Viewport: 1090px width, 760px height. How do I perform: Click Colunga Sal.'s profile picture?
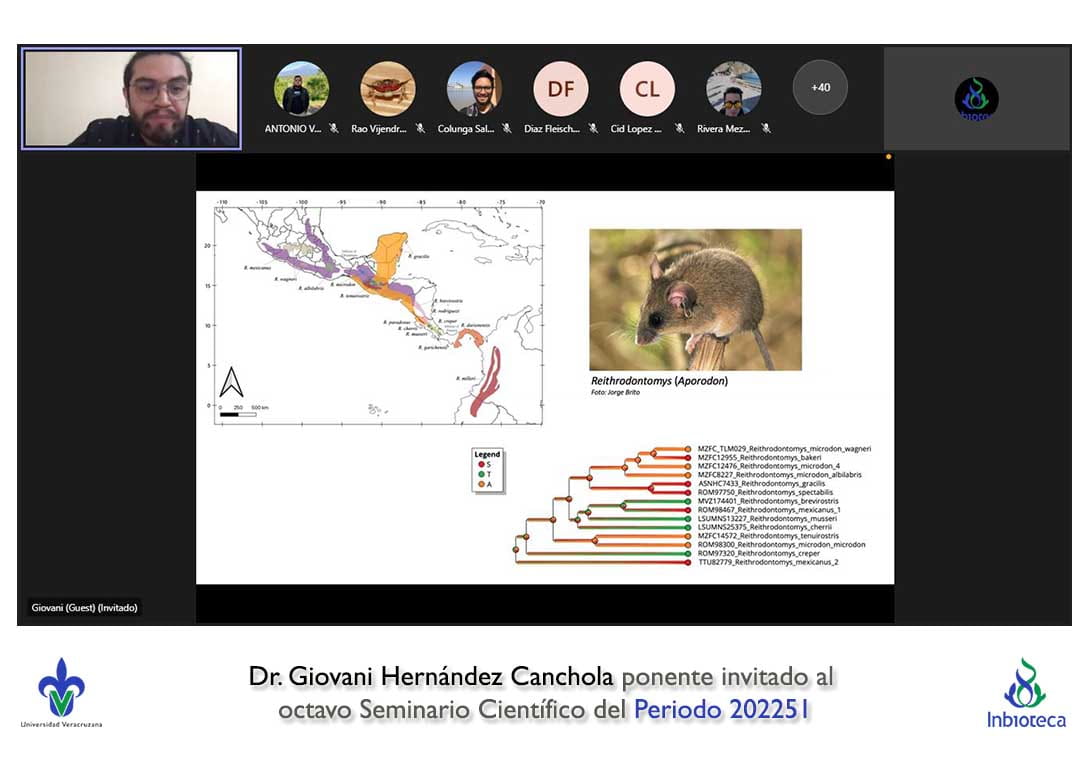[x=474, y=89]
